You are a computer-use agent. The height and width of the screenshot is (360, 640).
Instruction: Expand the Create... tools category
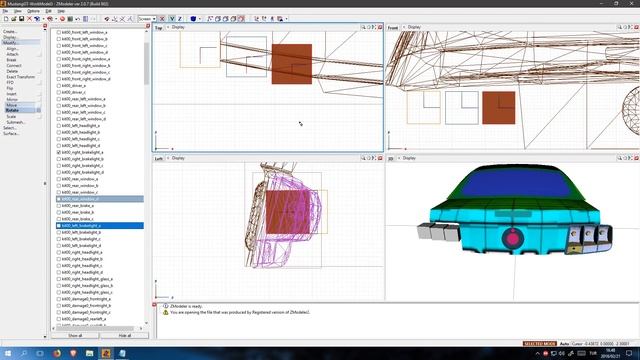[10, 31]
